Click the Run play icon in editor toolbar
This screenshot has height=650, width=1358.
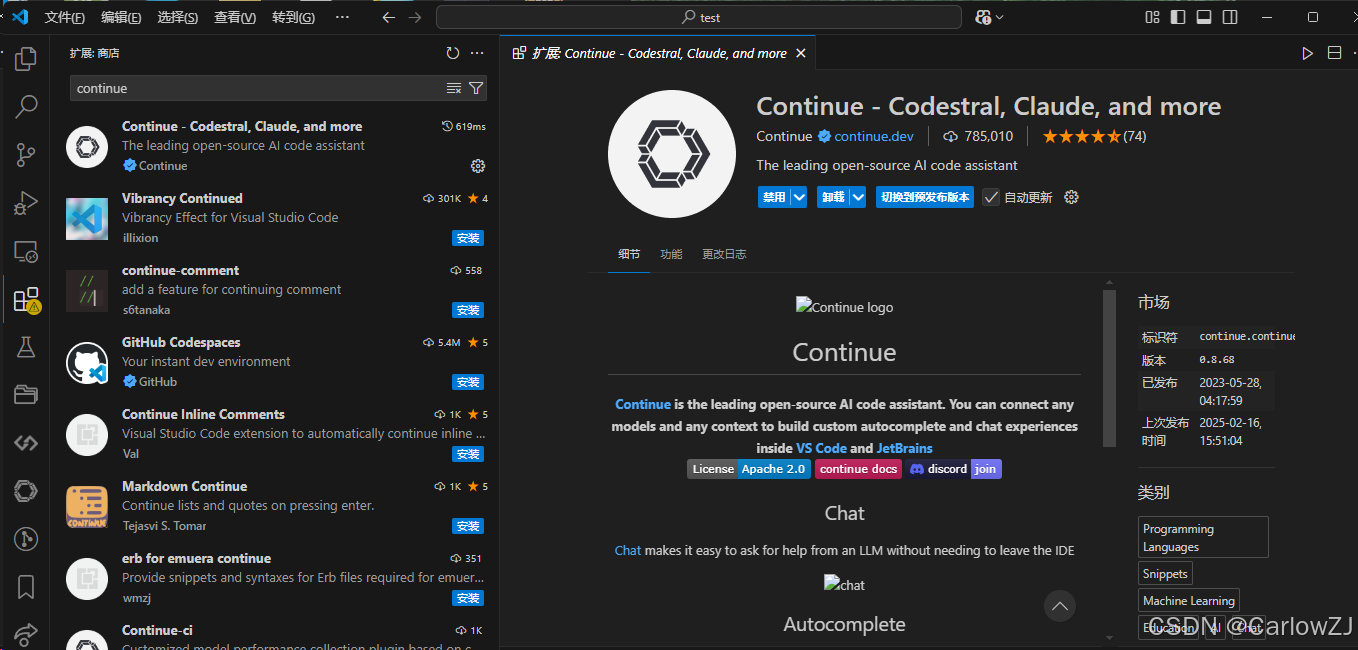tap(1307, 53)
